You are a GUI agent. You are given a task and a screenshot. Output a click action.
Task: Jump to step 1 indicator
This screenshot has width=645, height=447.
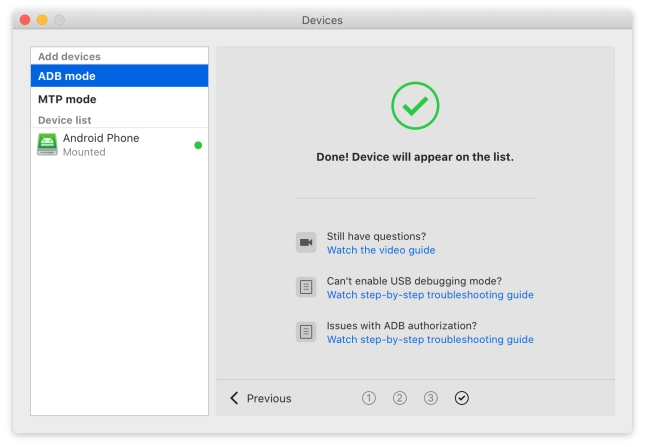point(369,398)
